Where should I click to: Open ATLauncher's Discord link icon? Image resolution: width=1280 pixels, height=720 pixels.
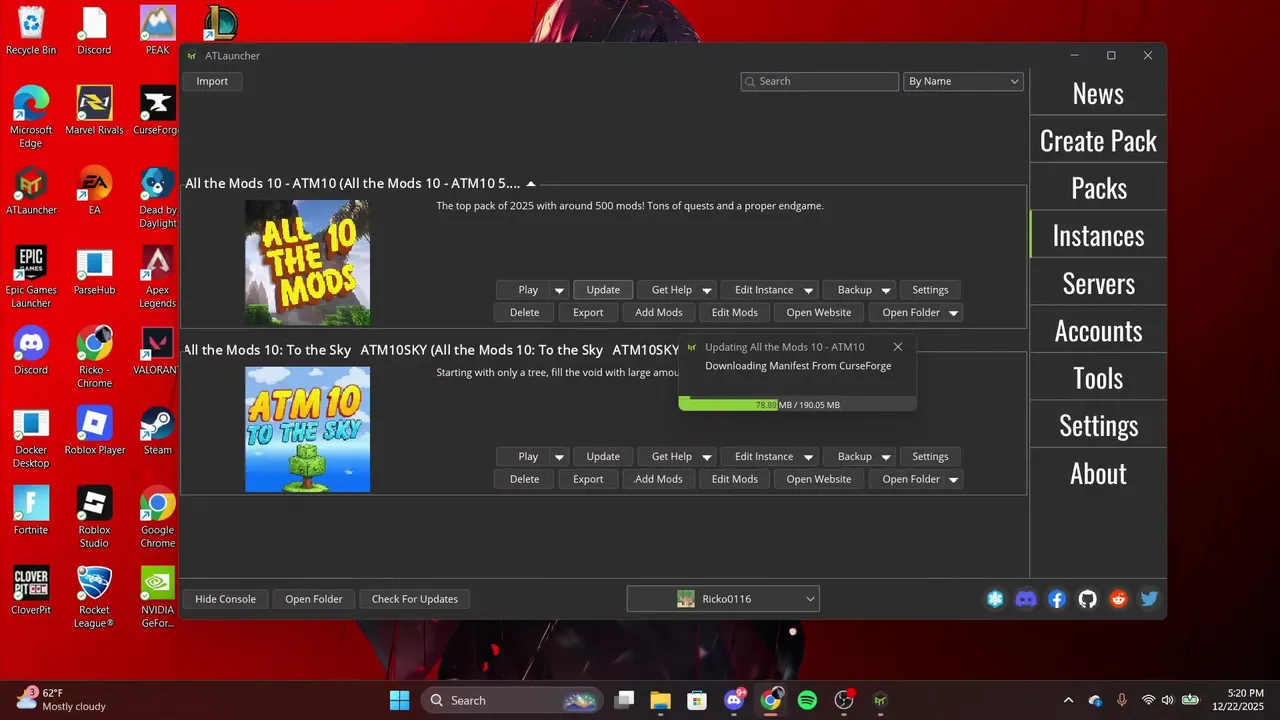pos(1026,599)
